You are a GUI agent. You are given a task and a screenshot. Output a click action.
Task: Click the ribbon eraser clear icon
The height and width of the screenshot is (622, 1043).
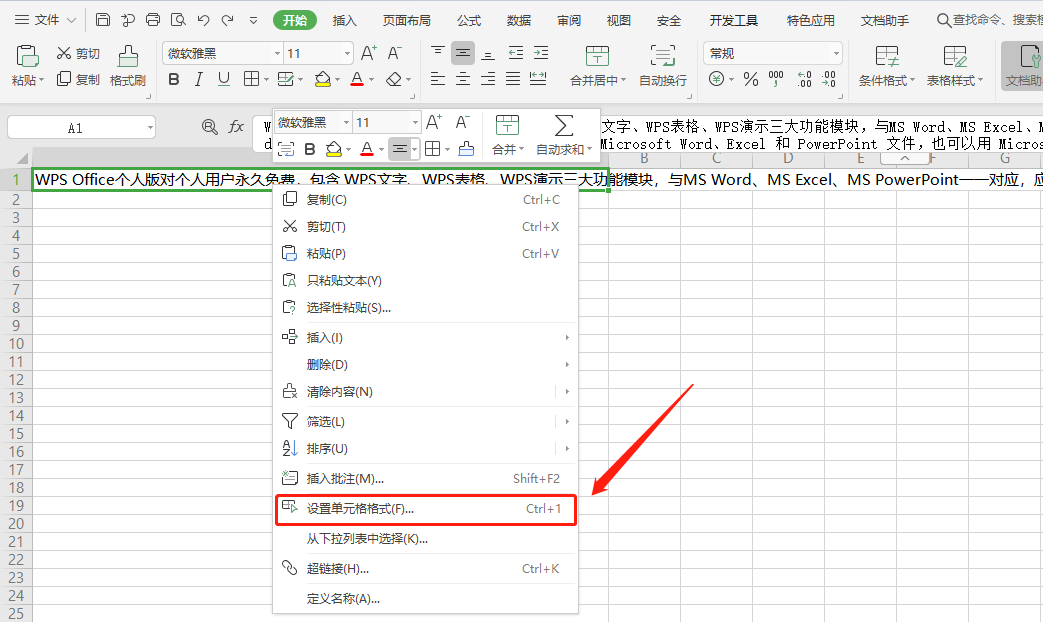[x=394, y=80]
